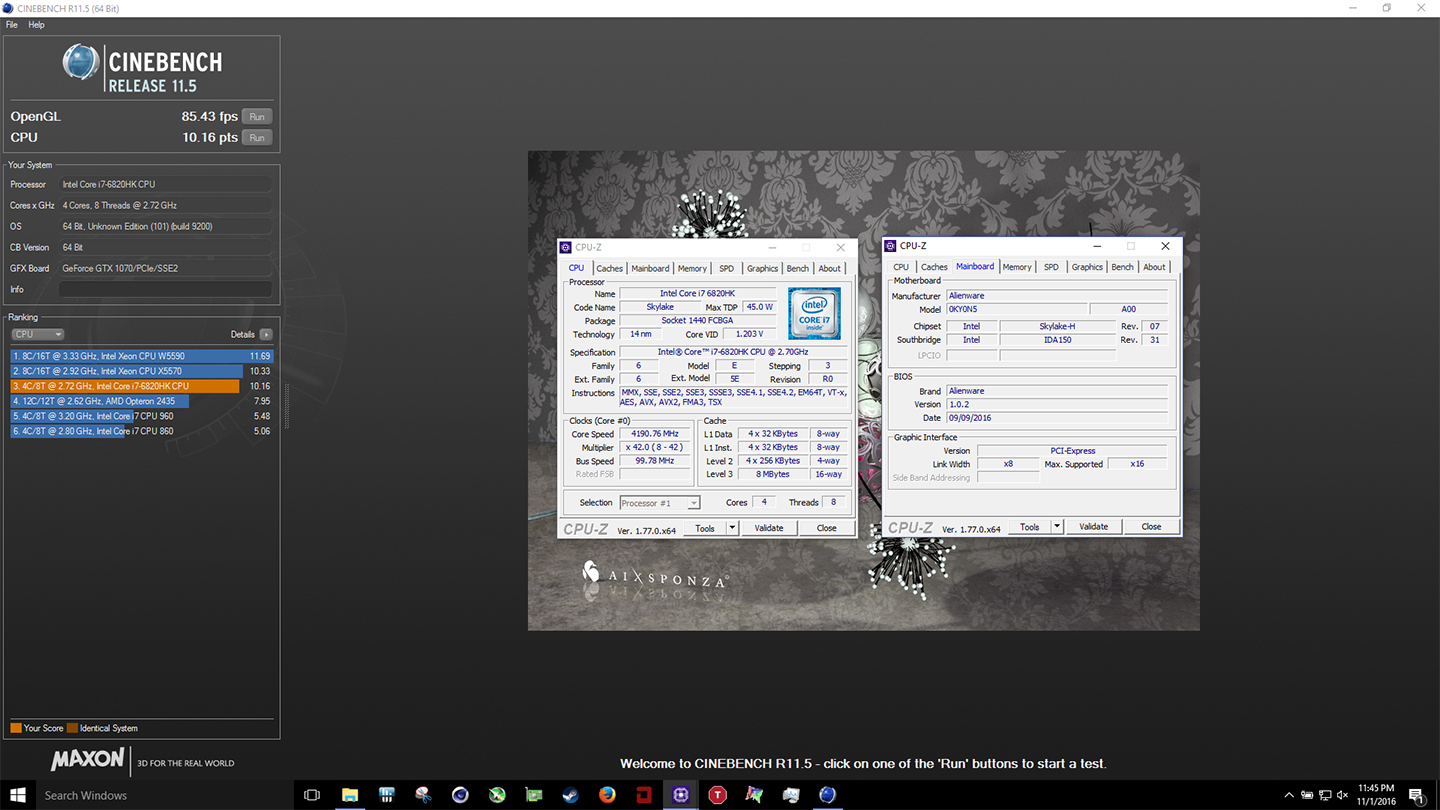Open the monitor graph taskbar icon
This screenshot has height=810, width=1440.
[791, 795]
